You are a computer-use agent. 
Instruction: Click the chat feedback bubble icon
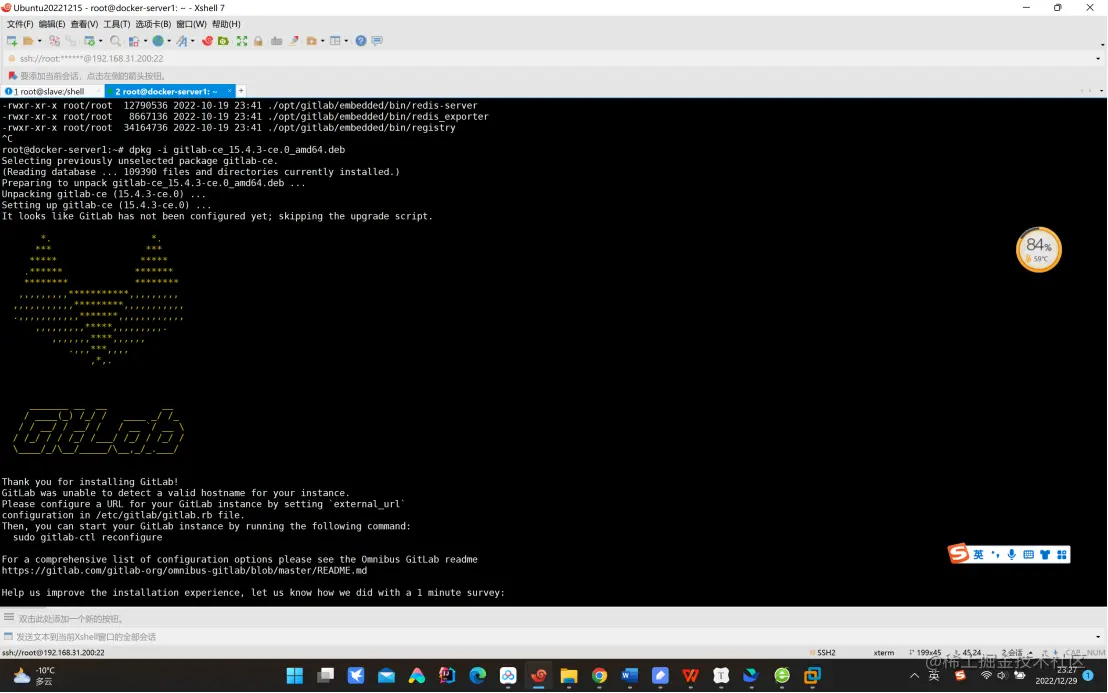pos(377,41)
